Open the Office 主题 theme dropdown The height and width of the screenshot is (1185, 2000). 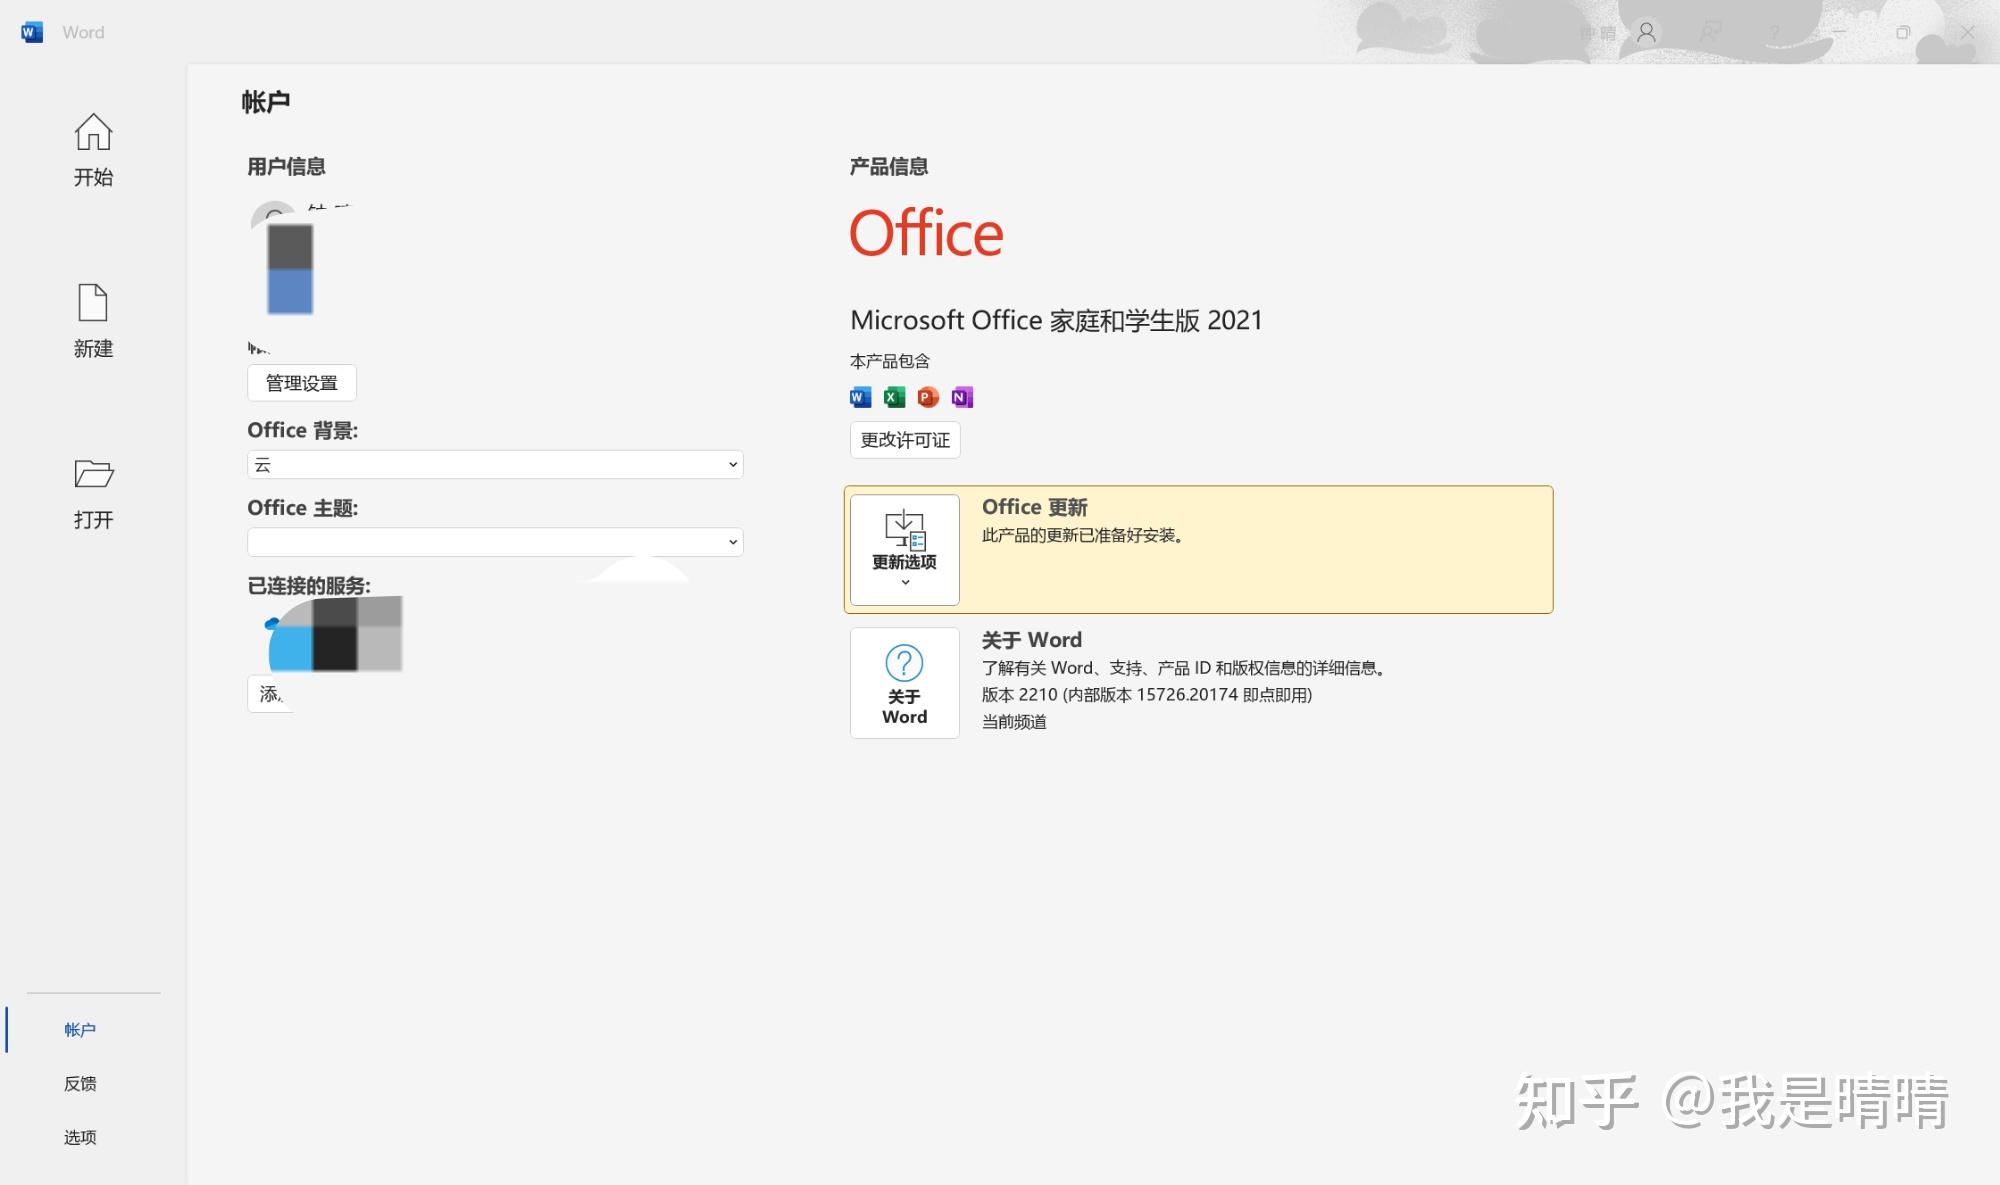click(495, 542)
